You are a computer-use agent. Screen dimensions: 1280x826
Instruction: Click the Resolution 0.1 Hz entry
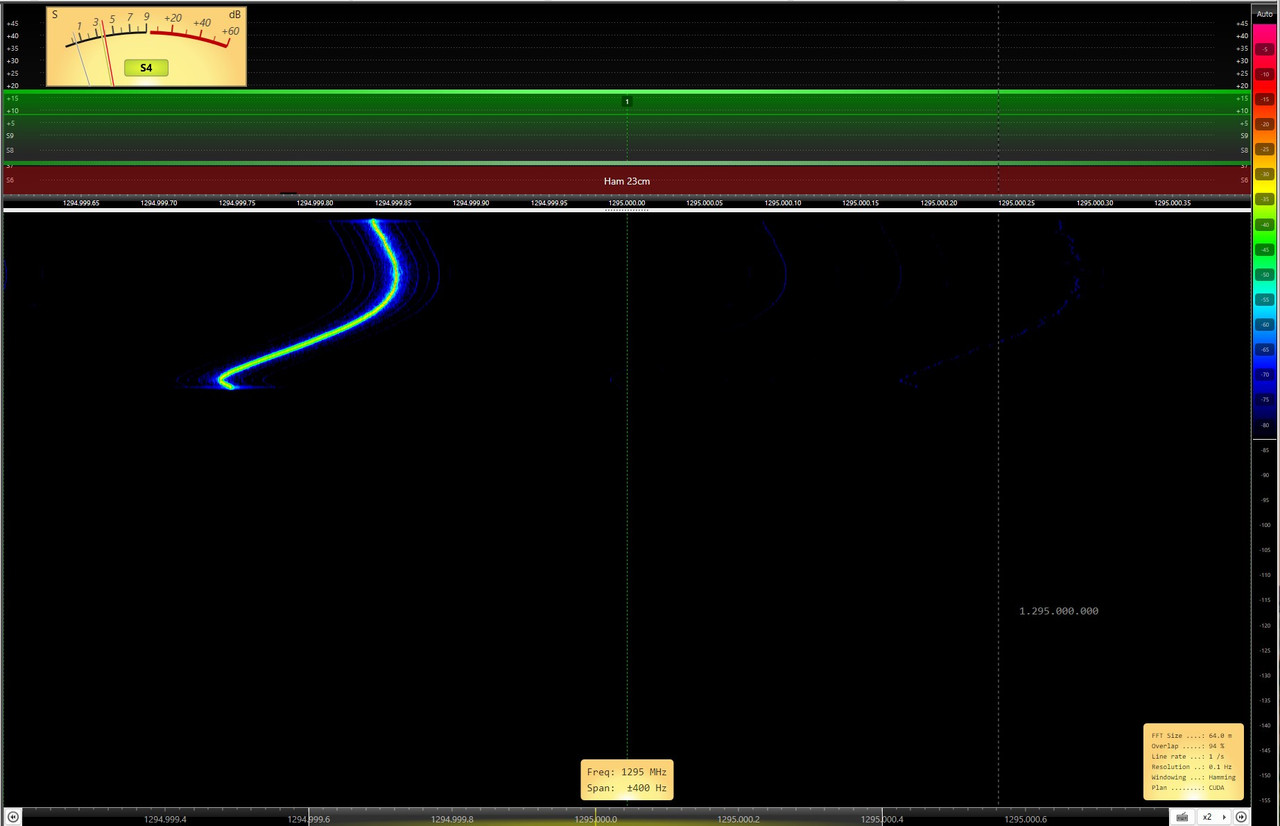click(1193, 767)
